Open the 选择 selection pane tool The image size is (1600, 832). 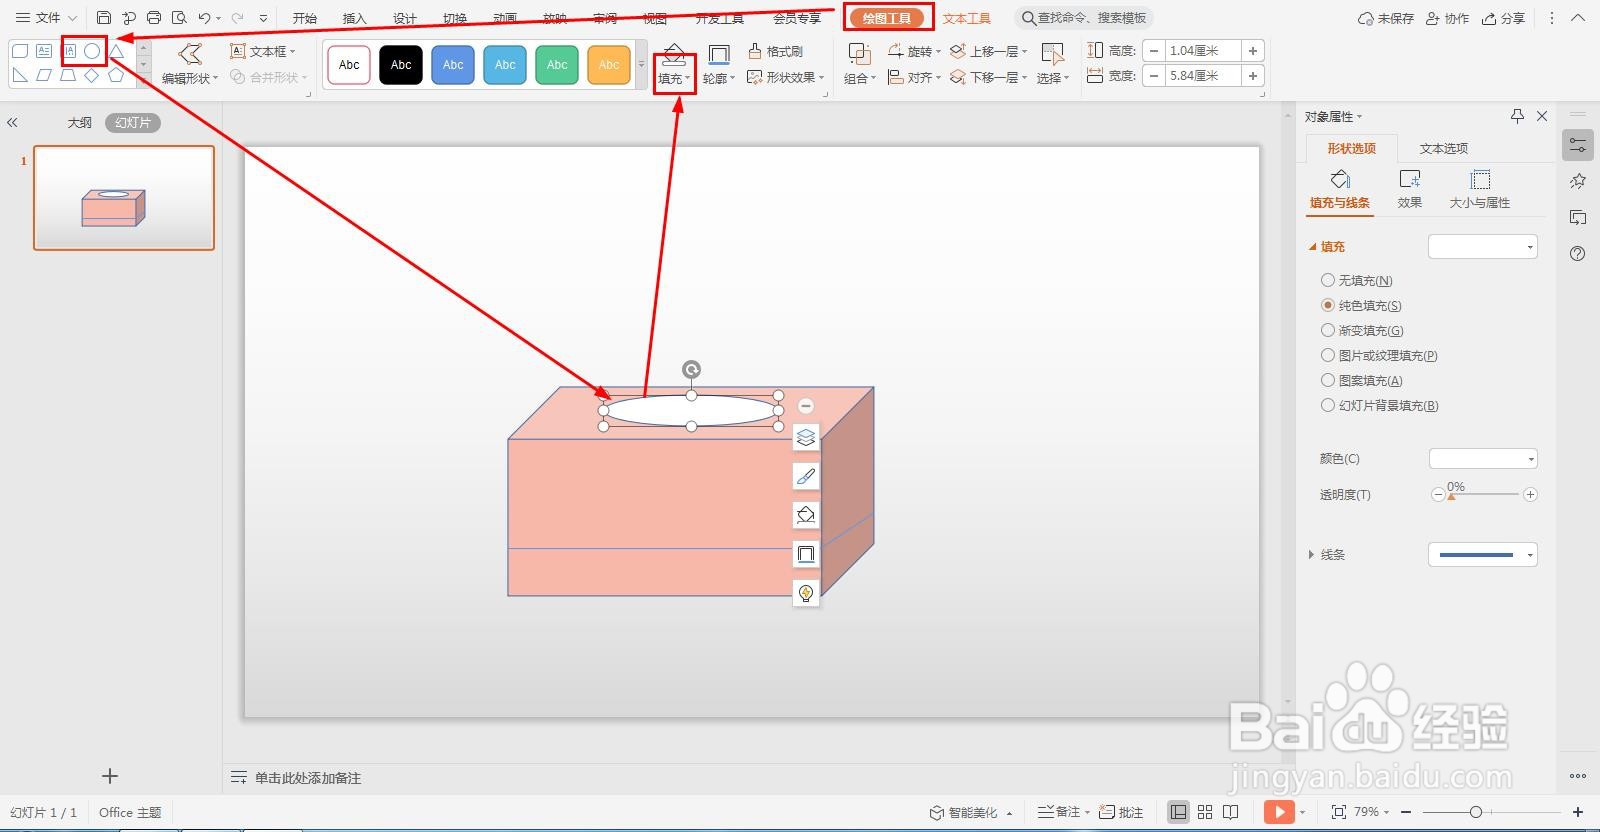[x=1052, y=64]
